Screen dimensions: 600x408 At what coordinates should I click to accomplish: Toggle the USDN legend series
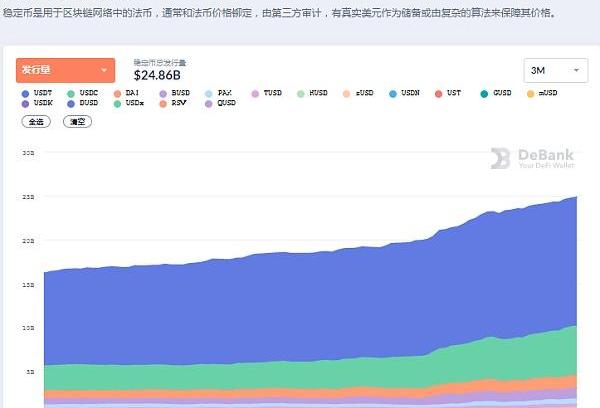pyautogui.click(x=404, y=93)
